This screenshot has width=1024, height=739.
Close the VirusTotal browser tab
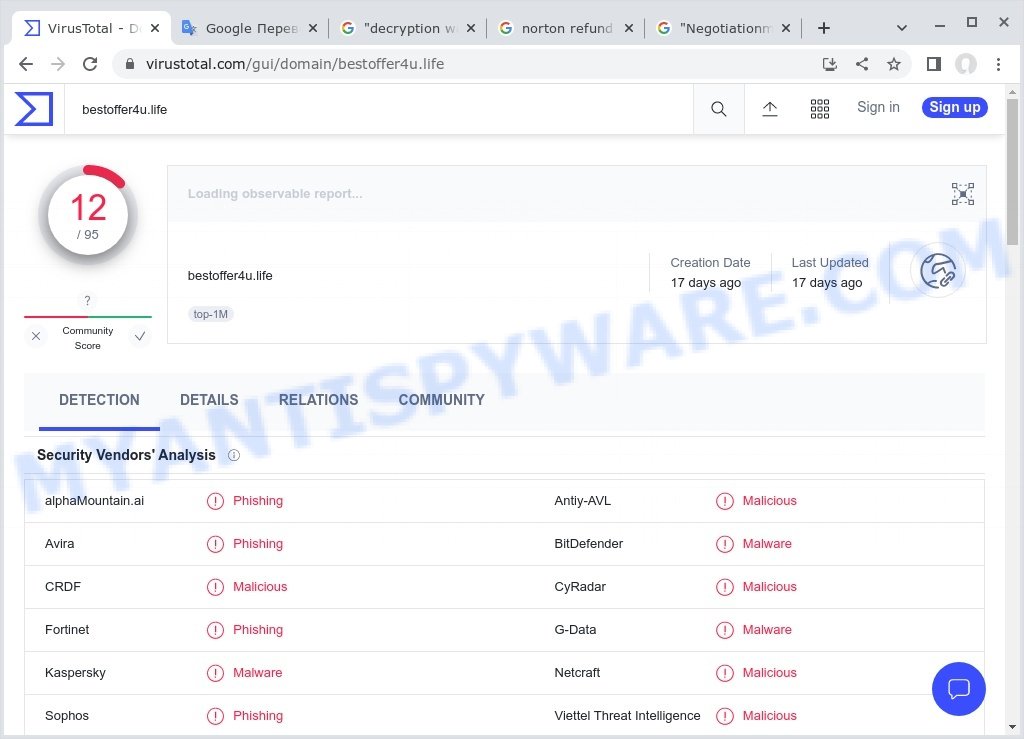[155, 28]
